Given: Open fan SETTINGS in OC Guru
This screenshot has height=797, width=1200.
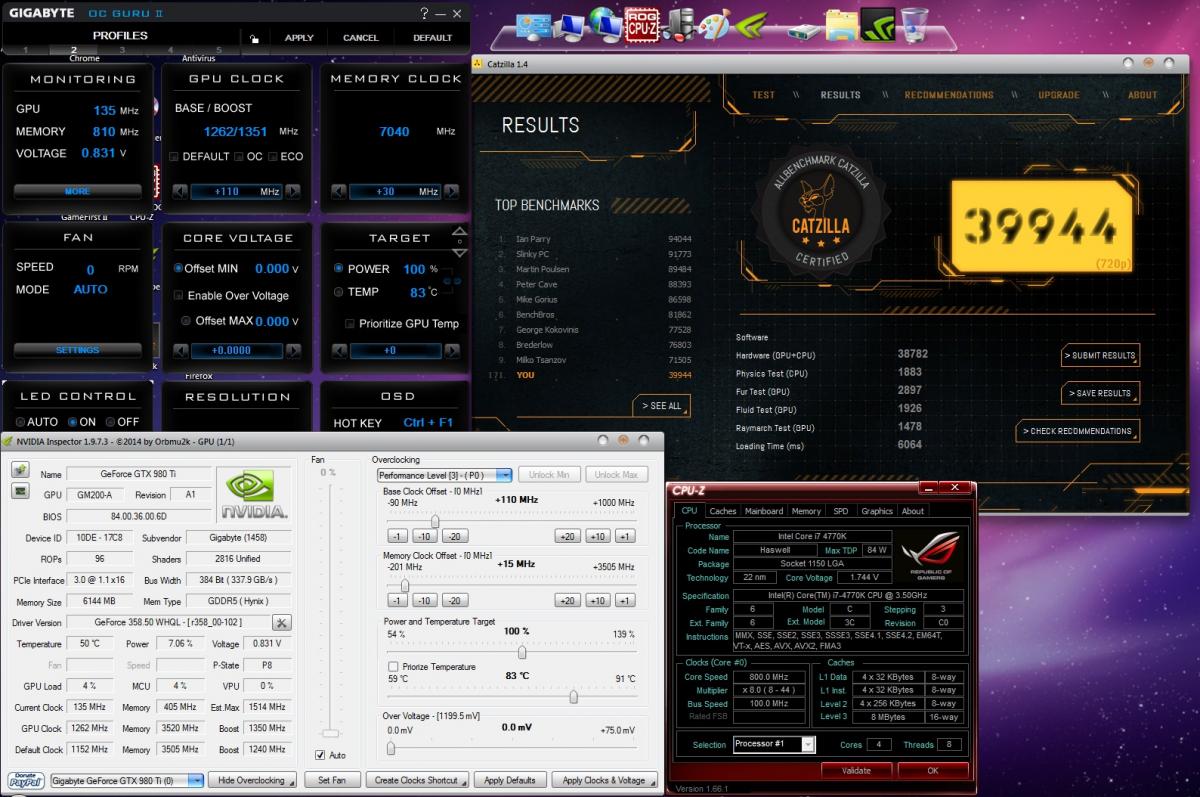Looking at the screenshot, I should coord(77,350).
